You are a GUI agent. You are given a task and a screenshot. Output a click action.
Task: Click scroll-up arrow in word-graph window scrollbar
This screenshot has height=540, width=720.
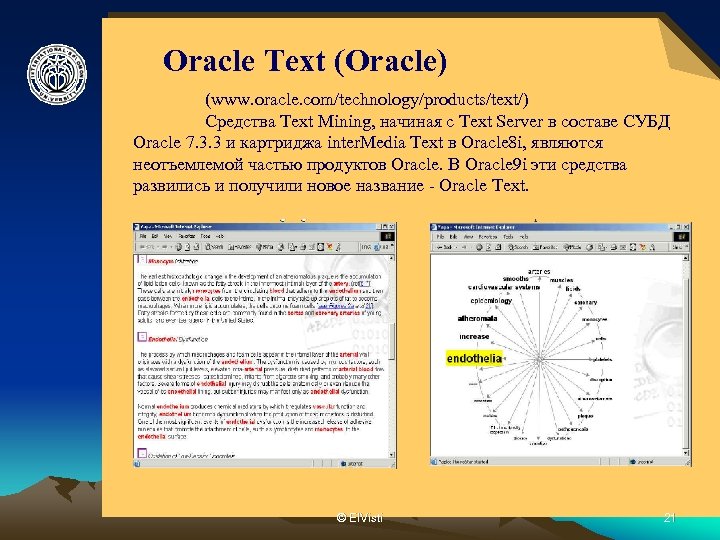pos(686,258)
